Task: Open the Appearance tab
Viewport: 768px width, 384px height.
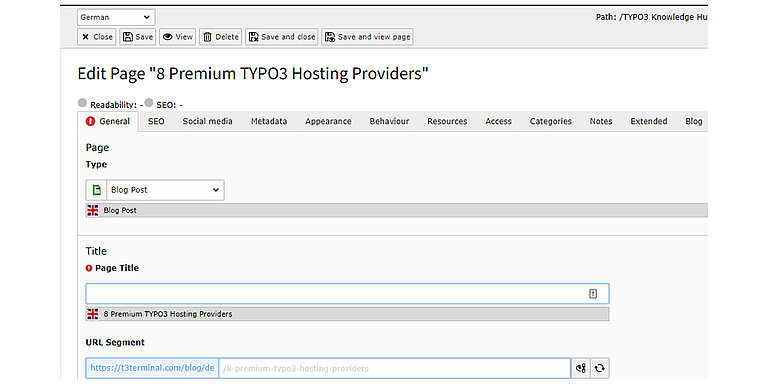Action: click(x=328, y=121)
